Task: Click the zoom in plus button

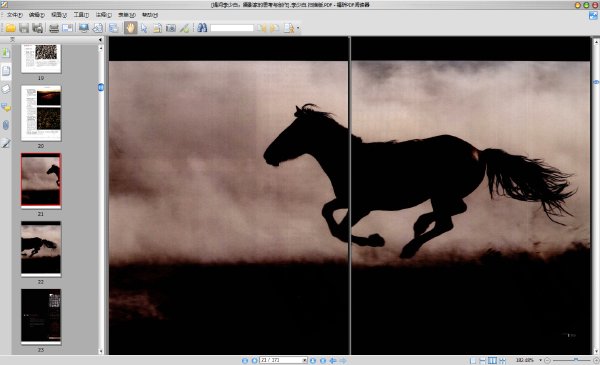Action: click(x=596, y=360)
